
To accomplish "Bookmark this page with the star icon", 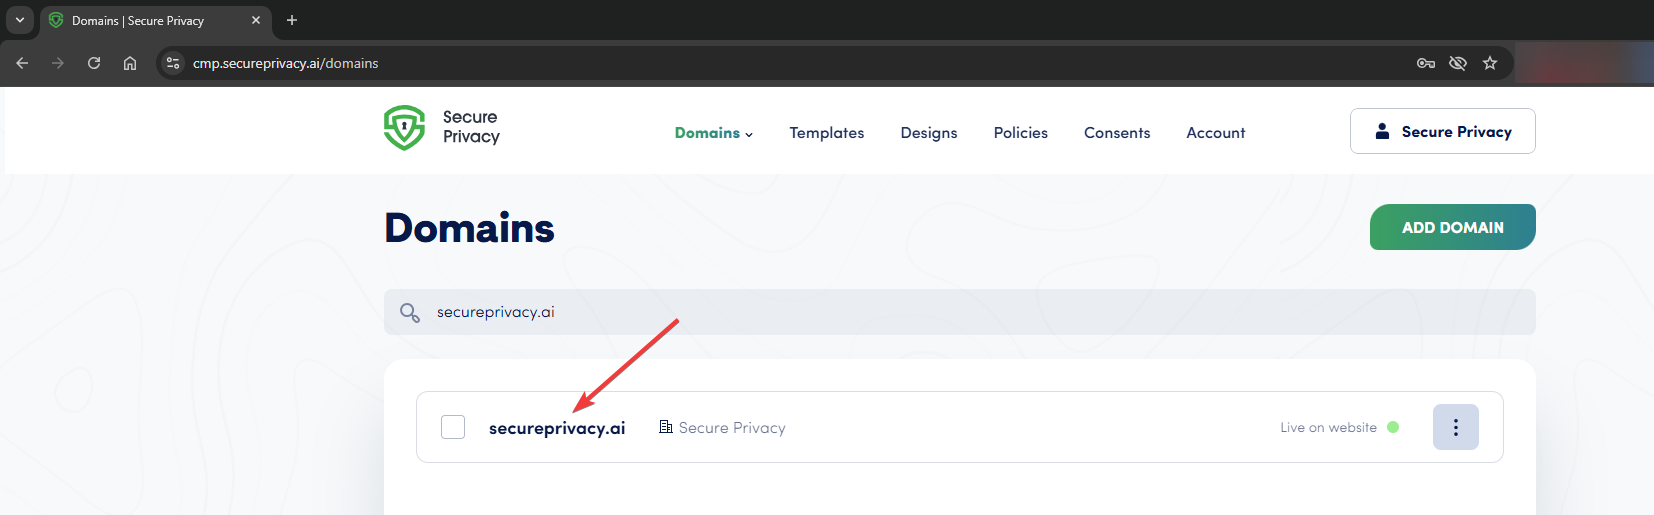I will [x=1490, y=63].
